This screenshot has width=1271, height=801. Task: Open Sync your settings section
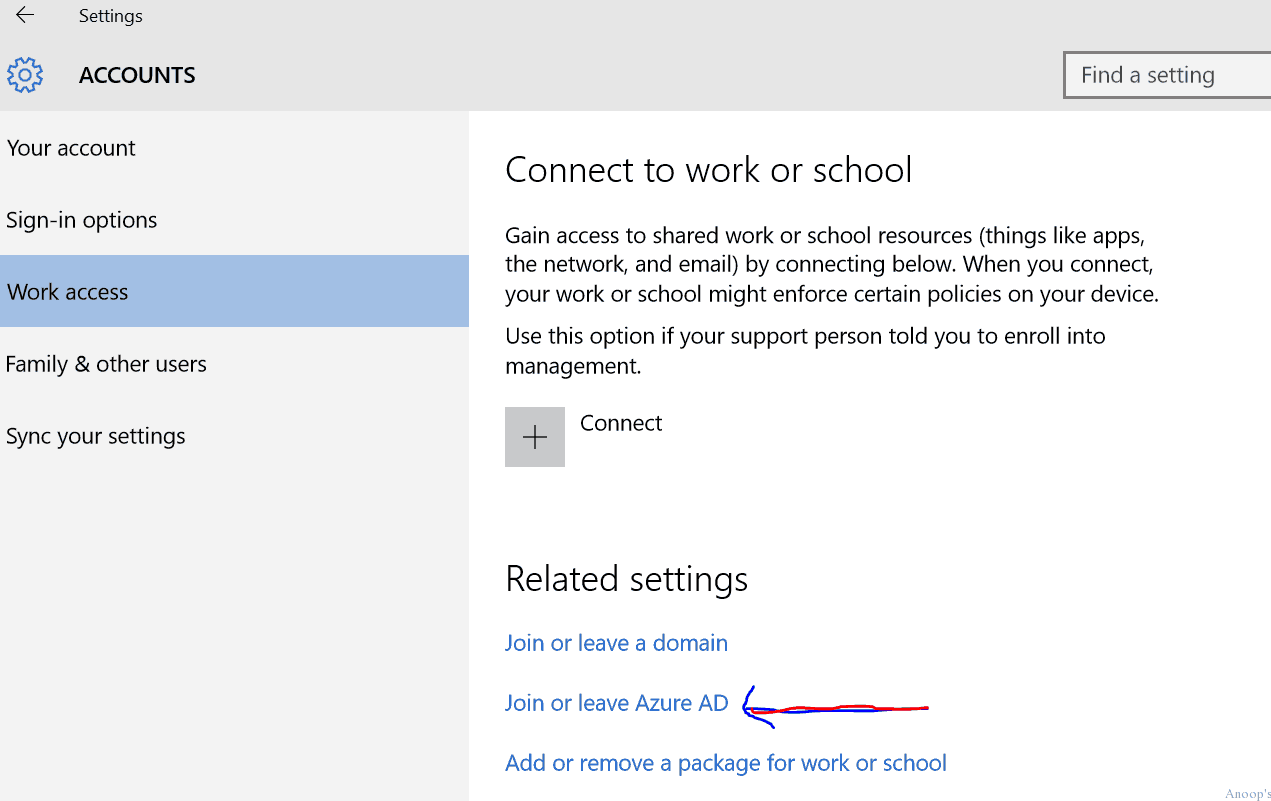[x=234, y=436]
